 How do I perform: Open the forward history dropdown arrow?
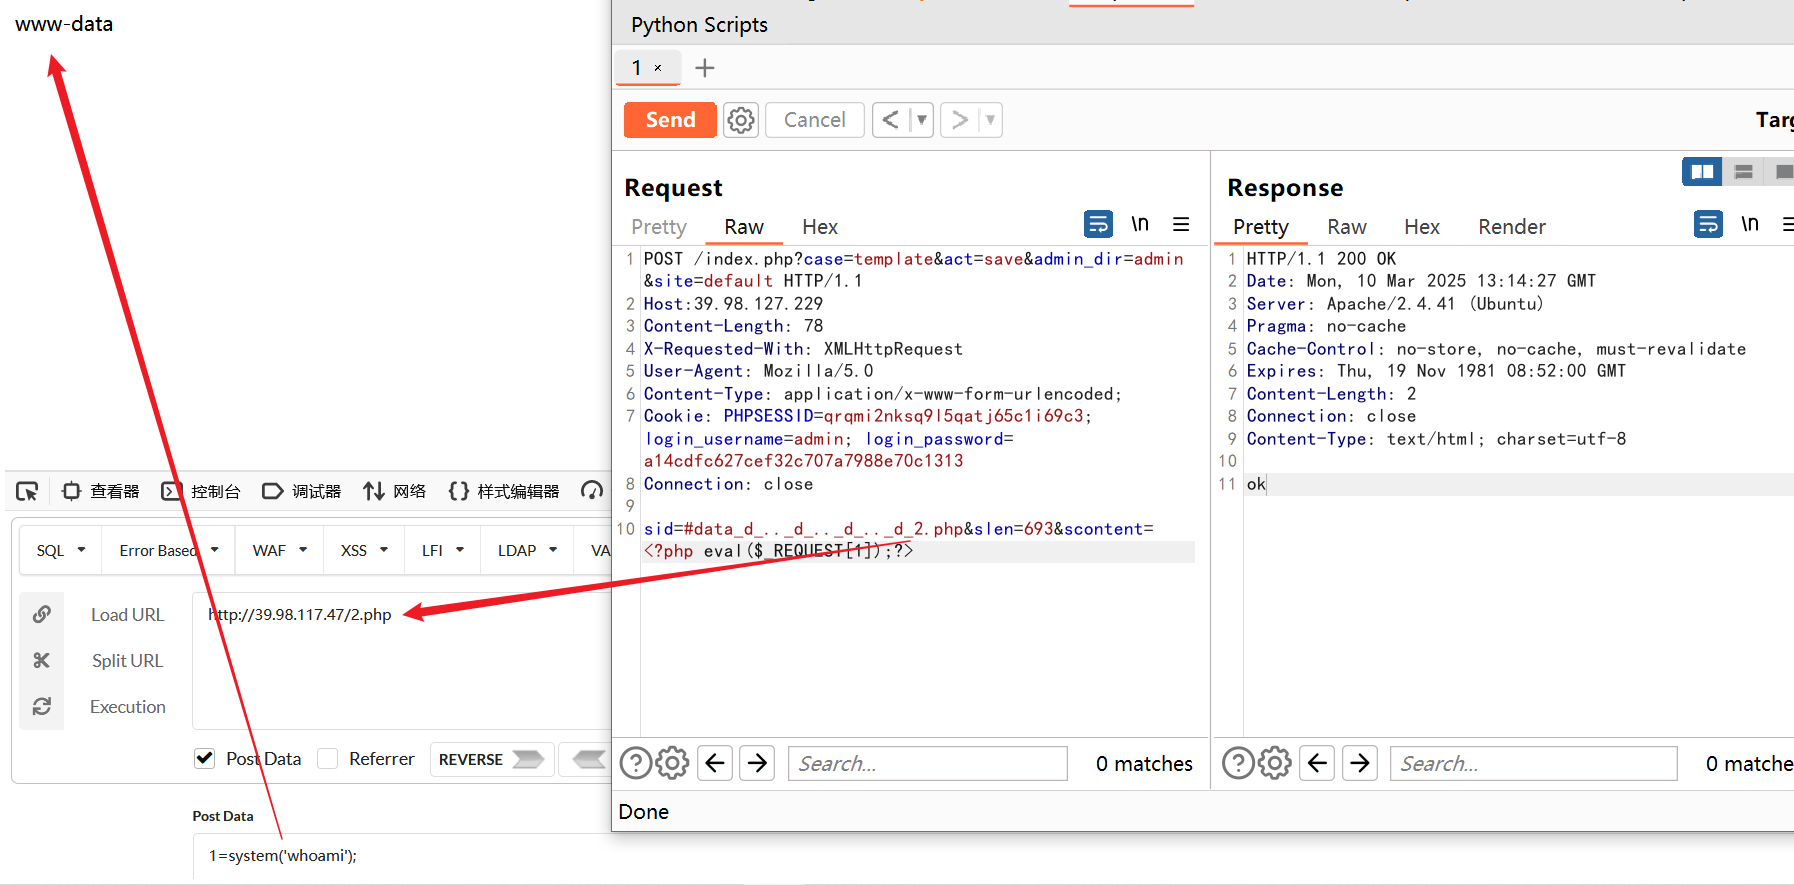tap(990, 120)
